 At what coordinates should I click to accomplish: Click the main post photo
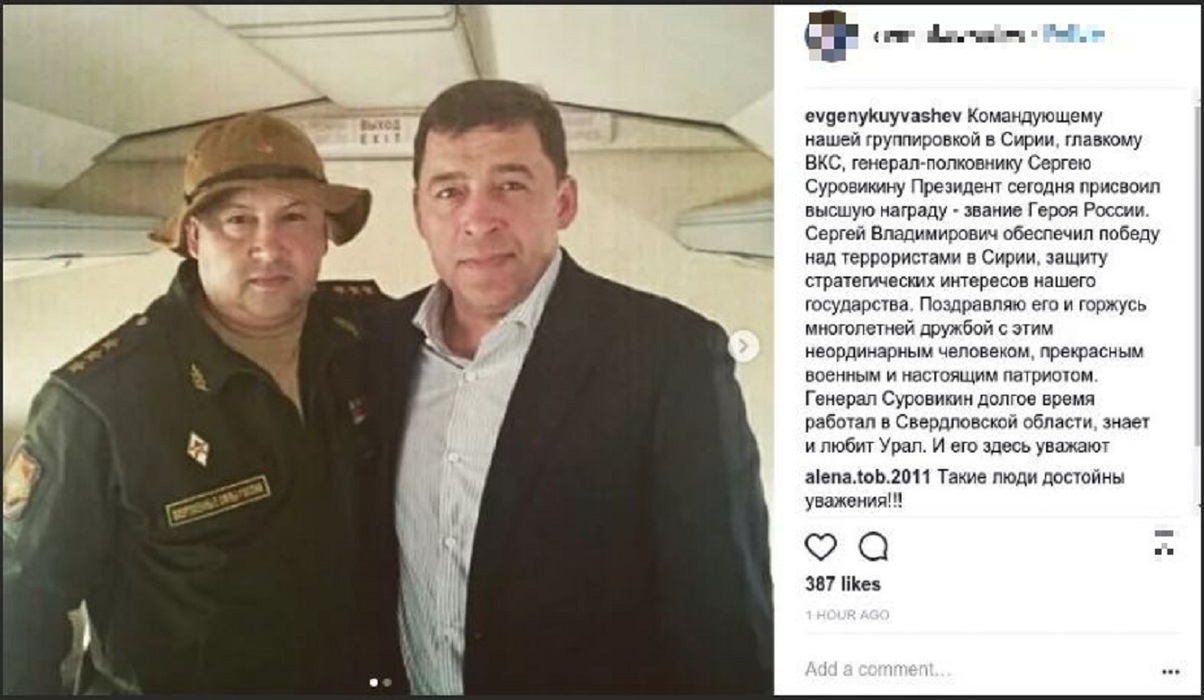pos(388,349)
